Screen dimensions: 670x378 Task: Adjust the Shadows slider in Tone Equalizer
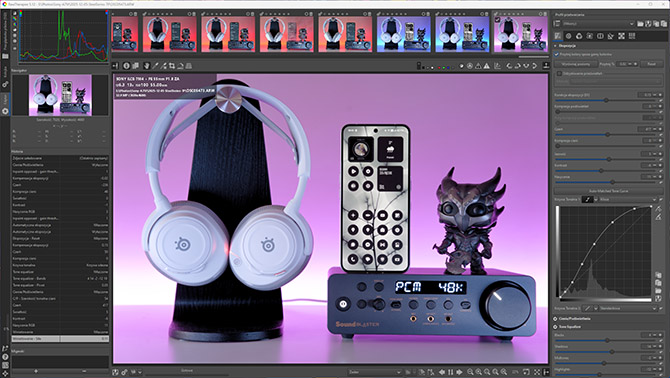click(612, 352)
